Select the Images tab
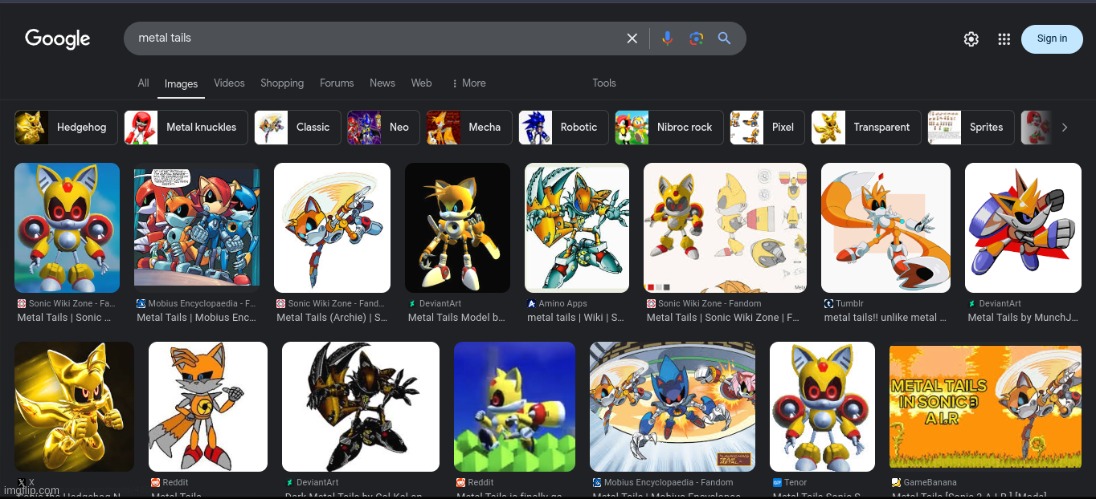Viewport: 1096px width, 499px height. click(181, 84)
